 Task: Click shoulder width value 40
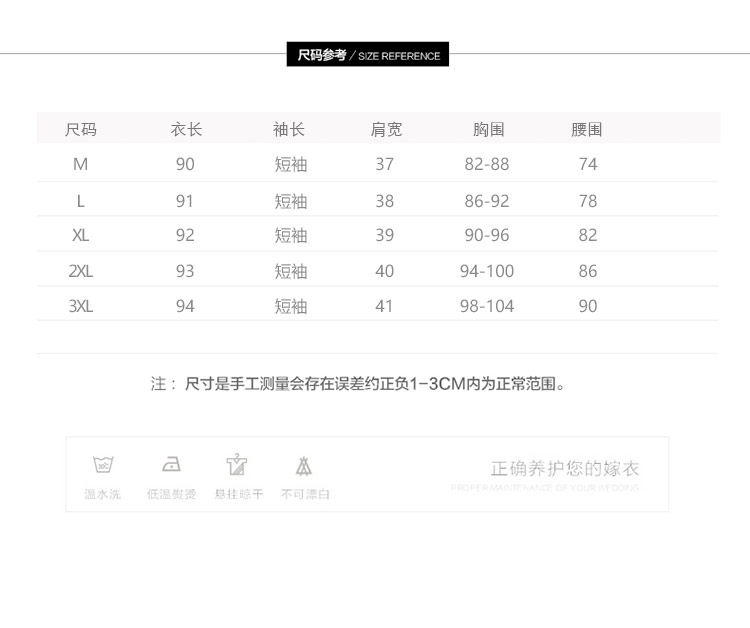385,271
